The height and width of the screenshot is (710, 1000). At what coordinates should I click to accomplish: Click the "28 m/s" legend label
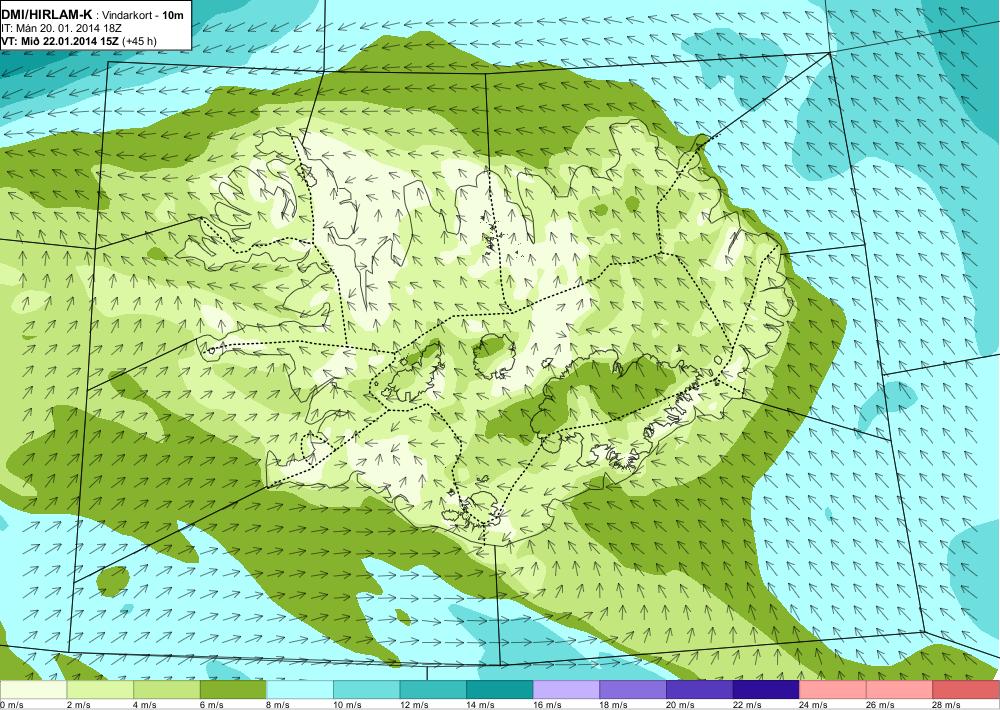pos(948,705)
